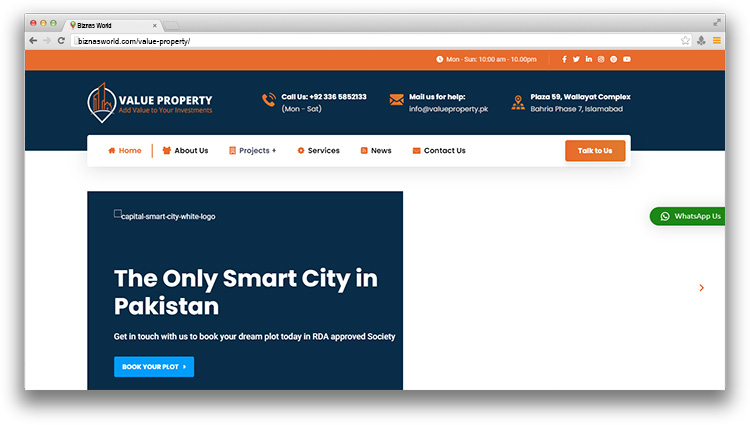Screen dimensions: 750x425
Task: Advance the slider with the next arrow
Action: pos(701,288)
